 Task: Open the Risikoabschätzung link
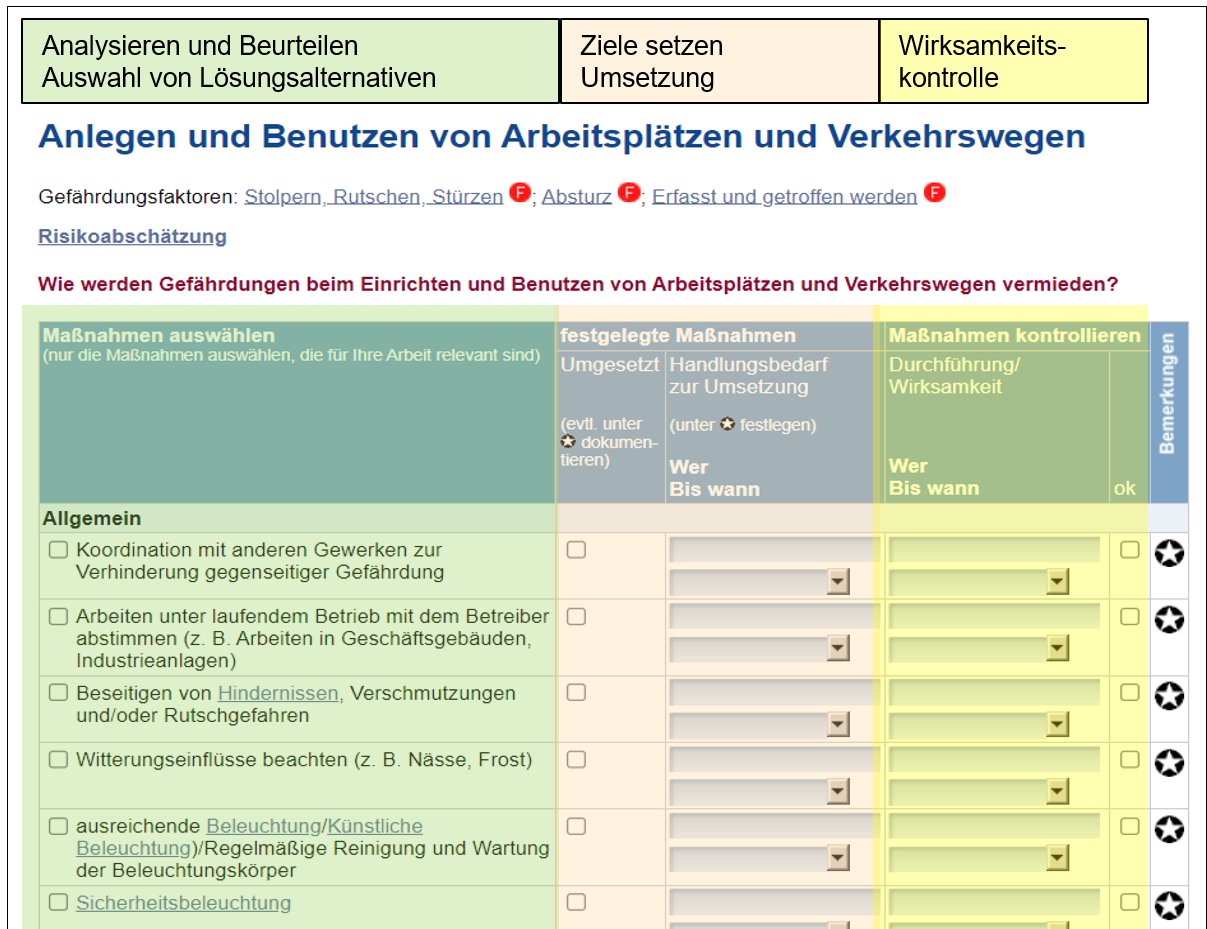pos(132,237)
